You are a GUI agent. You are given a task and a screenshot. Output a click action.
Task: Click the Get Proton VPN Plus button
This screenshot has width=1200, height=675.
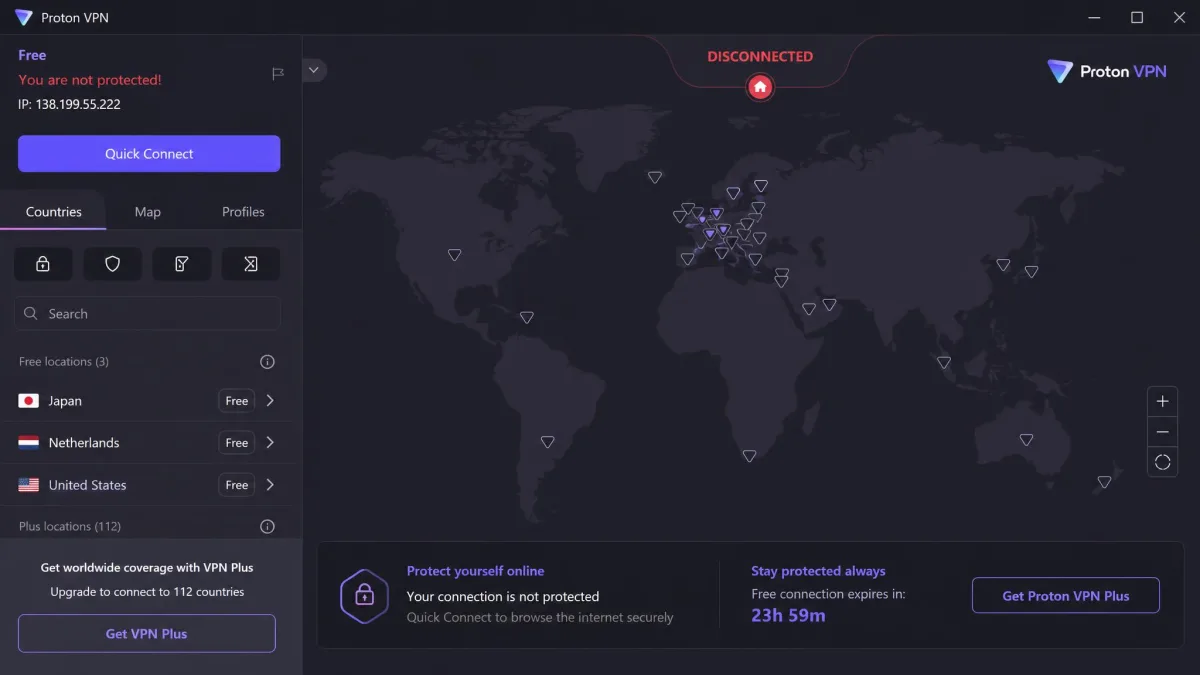pyautogui.click(x=1066, y=596)
